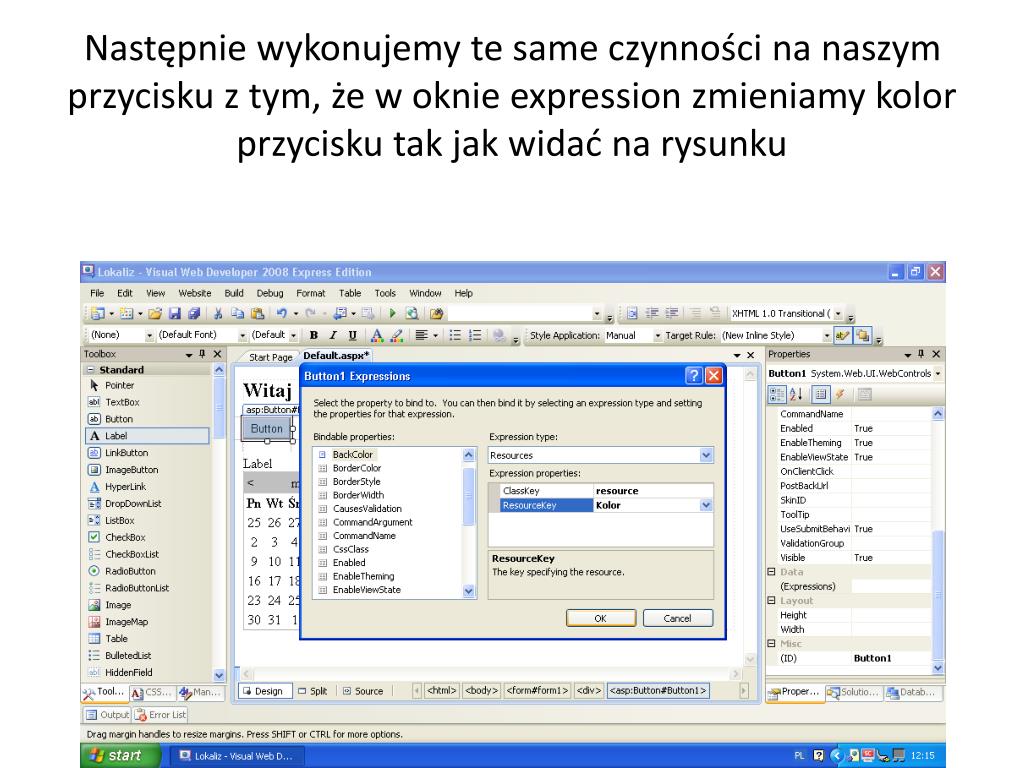Switch to the Start Page tab

coord(270,357)
